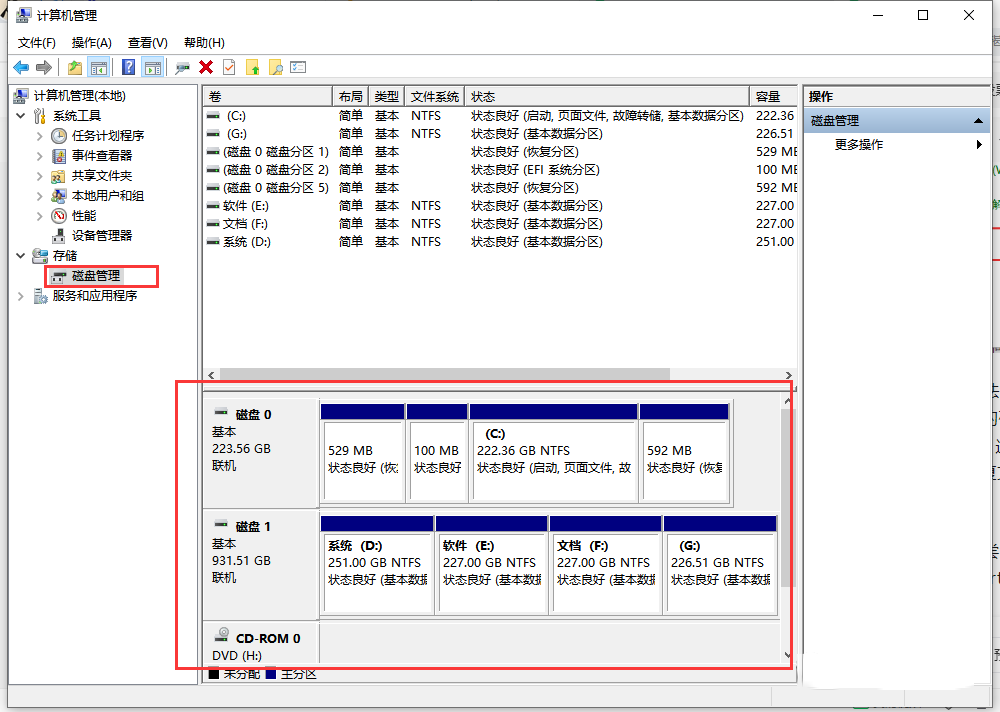Open Help via blue question mark icon
The width and height of the screenshot is (1000, 712).
[128, 67]
